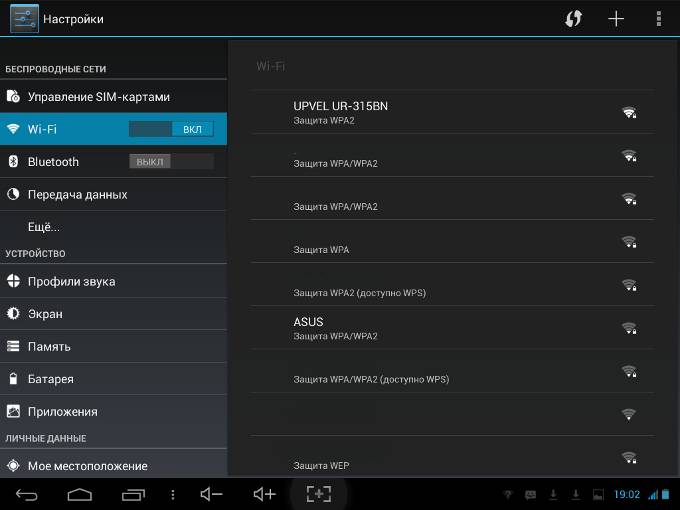Connect to the ASUS network
Viewport: 680px width, 510px height.
[x=452, y=328]
